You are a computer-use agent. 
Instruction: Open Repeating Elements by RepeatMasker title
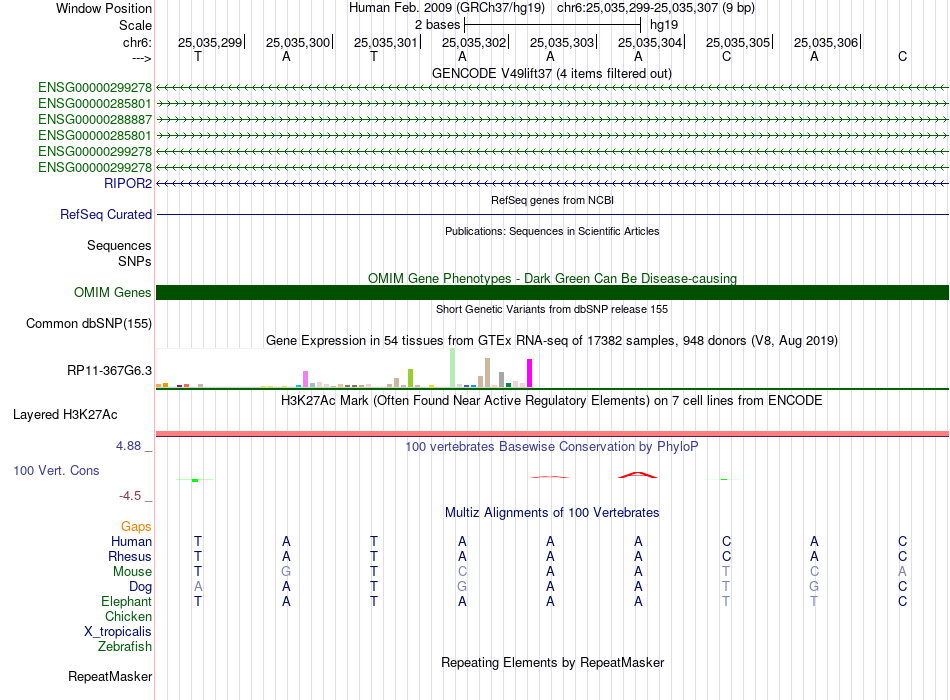click(553, 663)
